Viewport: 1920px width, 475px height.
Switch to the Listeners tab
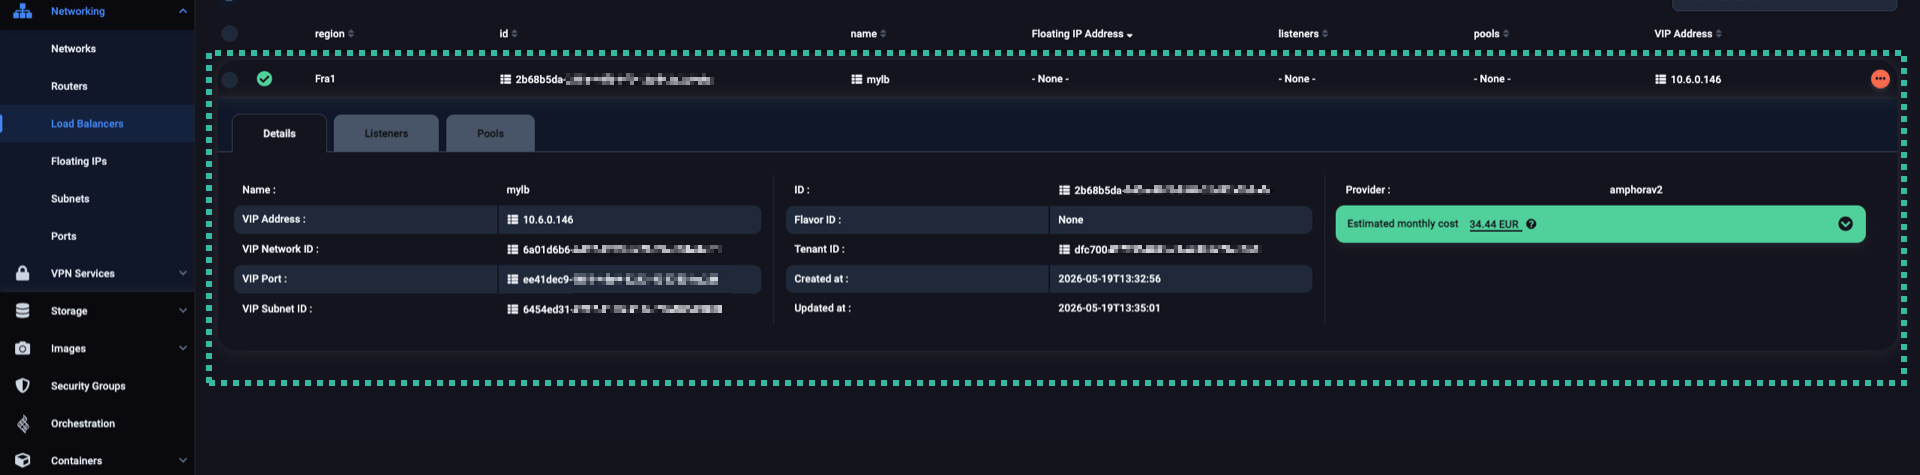pyautogui.click(x=386, y=133)
